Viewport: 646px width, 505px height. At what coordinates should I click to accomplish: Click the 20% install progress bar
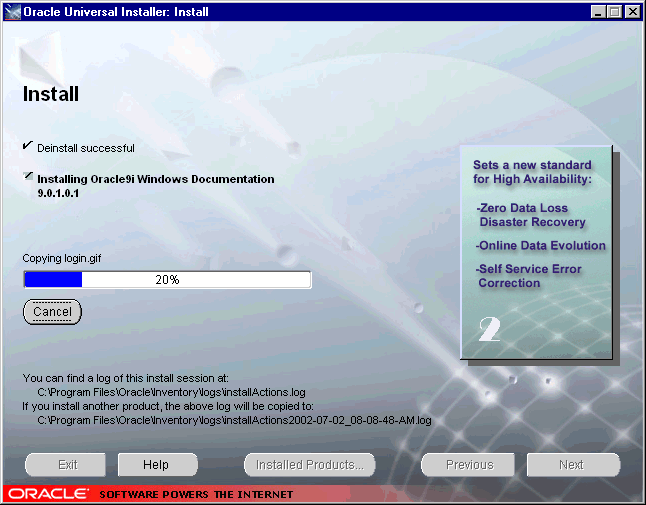tap(168, 280)
